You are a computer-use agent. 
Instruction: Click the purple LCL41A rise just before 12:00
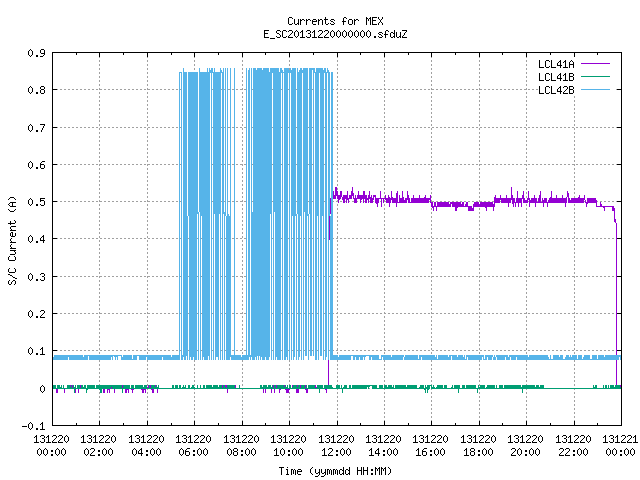click(x=329, y=294)
